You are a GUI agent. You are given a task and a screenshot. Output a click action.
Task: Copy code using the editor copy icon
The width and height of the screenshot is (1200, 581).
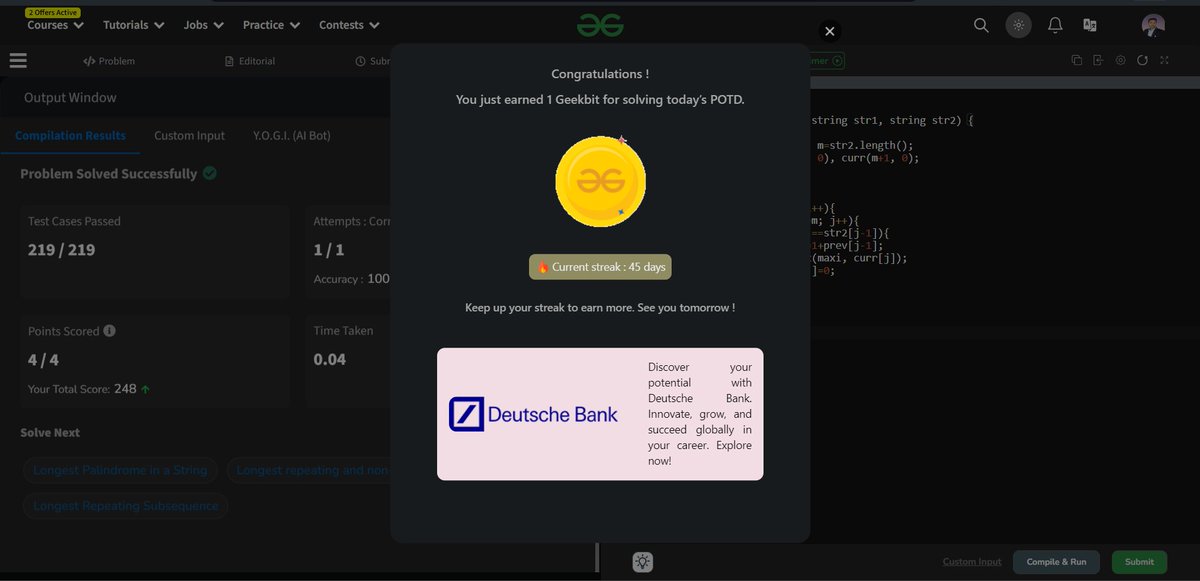coord(1077,60)
